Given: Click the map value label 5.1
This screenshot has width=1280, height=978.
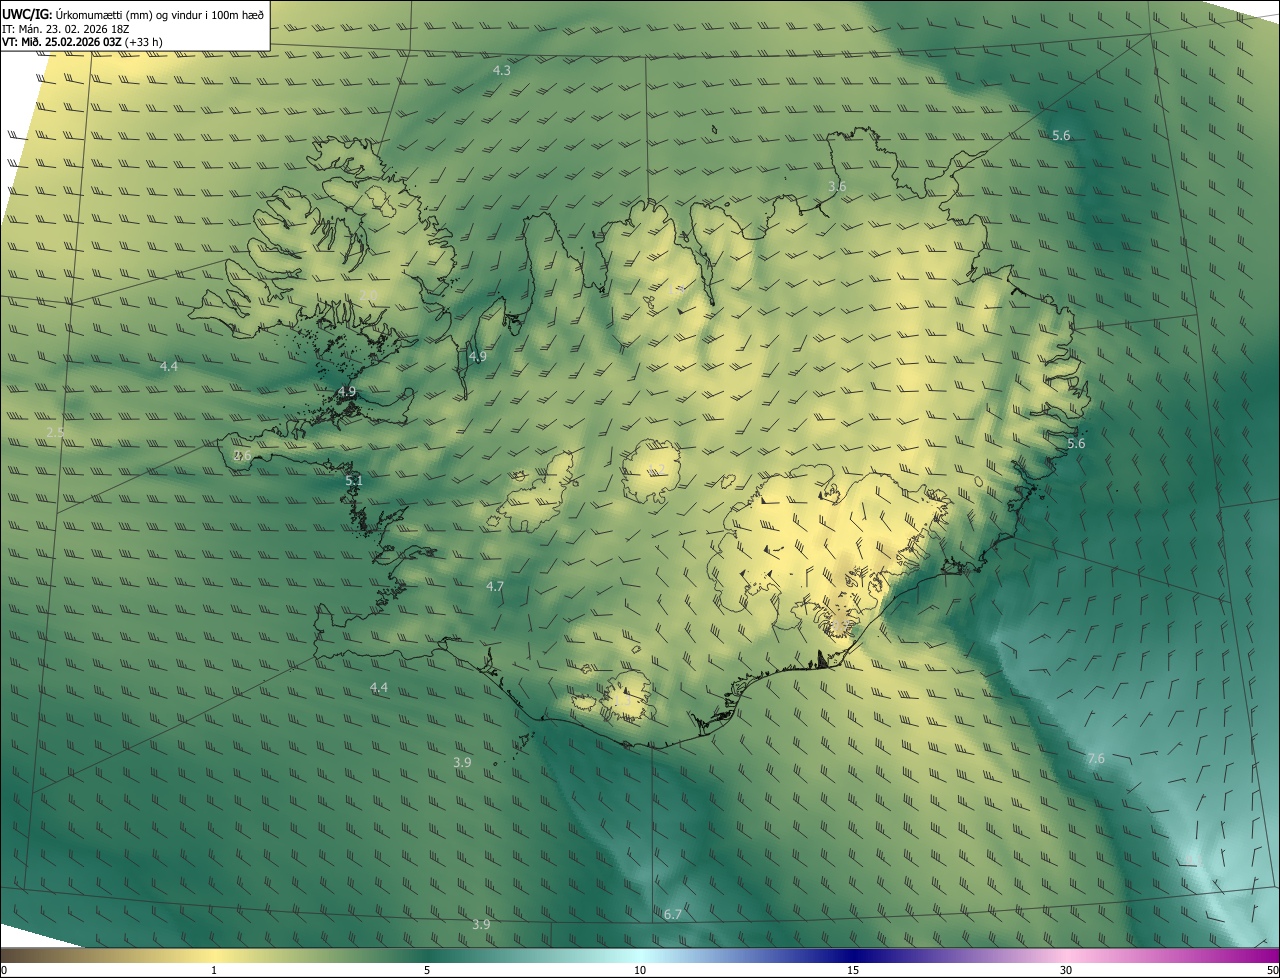Looking at the screenshot, I should pos(354,481).
